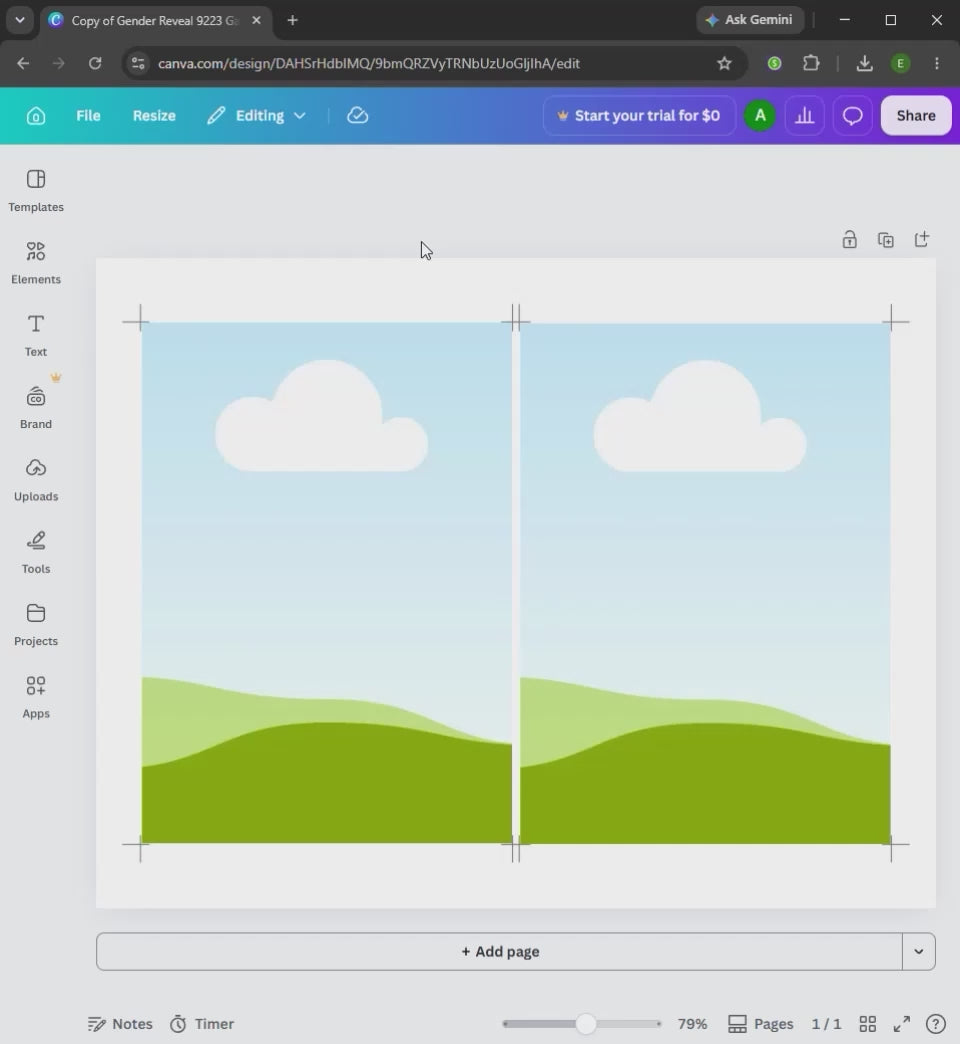
Task: Open the analytics bar chart icon
Action: (805, 116)
